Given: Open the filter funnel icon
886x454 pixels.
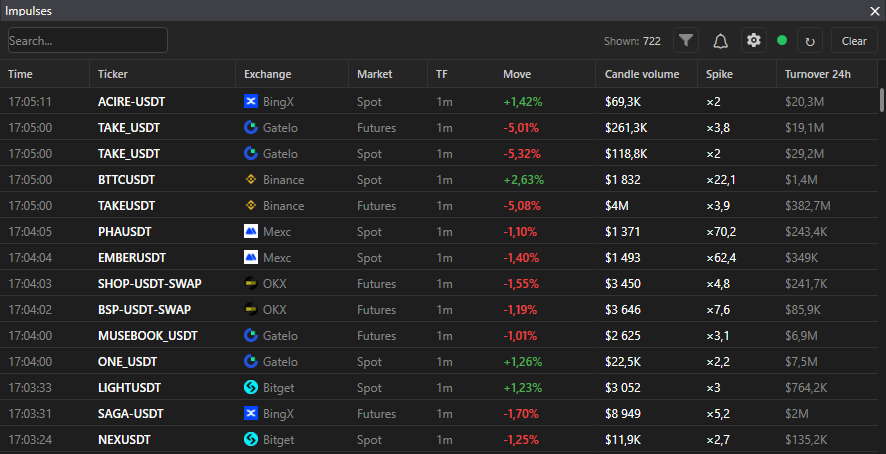Looking at the screenshot, I should pyautogui.click(x=686, y=41).
